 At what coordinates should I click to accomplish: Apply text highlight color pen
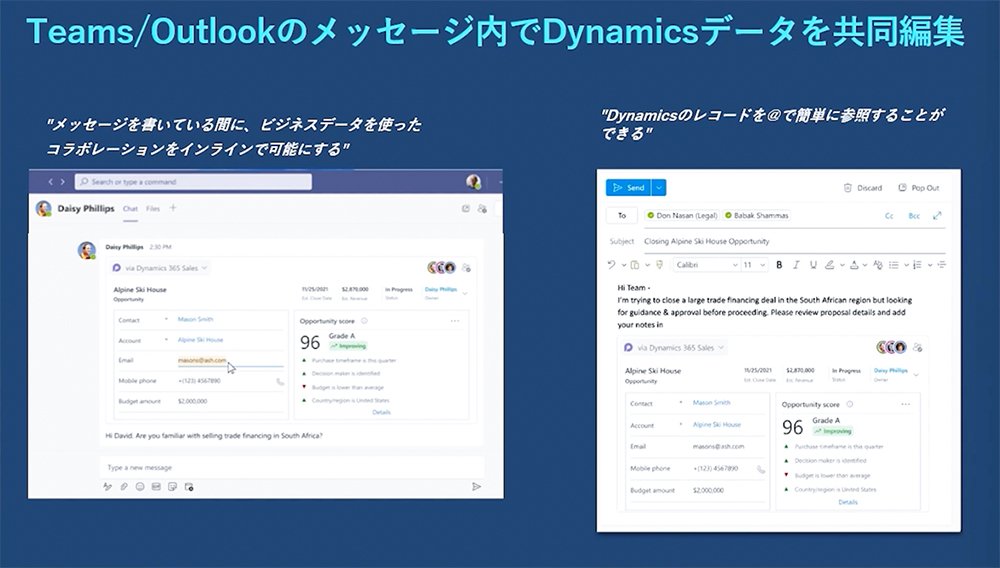(x=830, y=265)
